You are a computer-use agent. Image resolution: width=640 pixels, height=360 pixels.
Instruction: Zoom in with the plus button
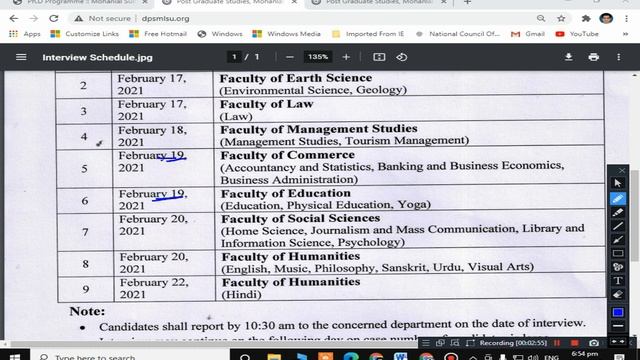pos(346,57)
